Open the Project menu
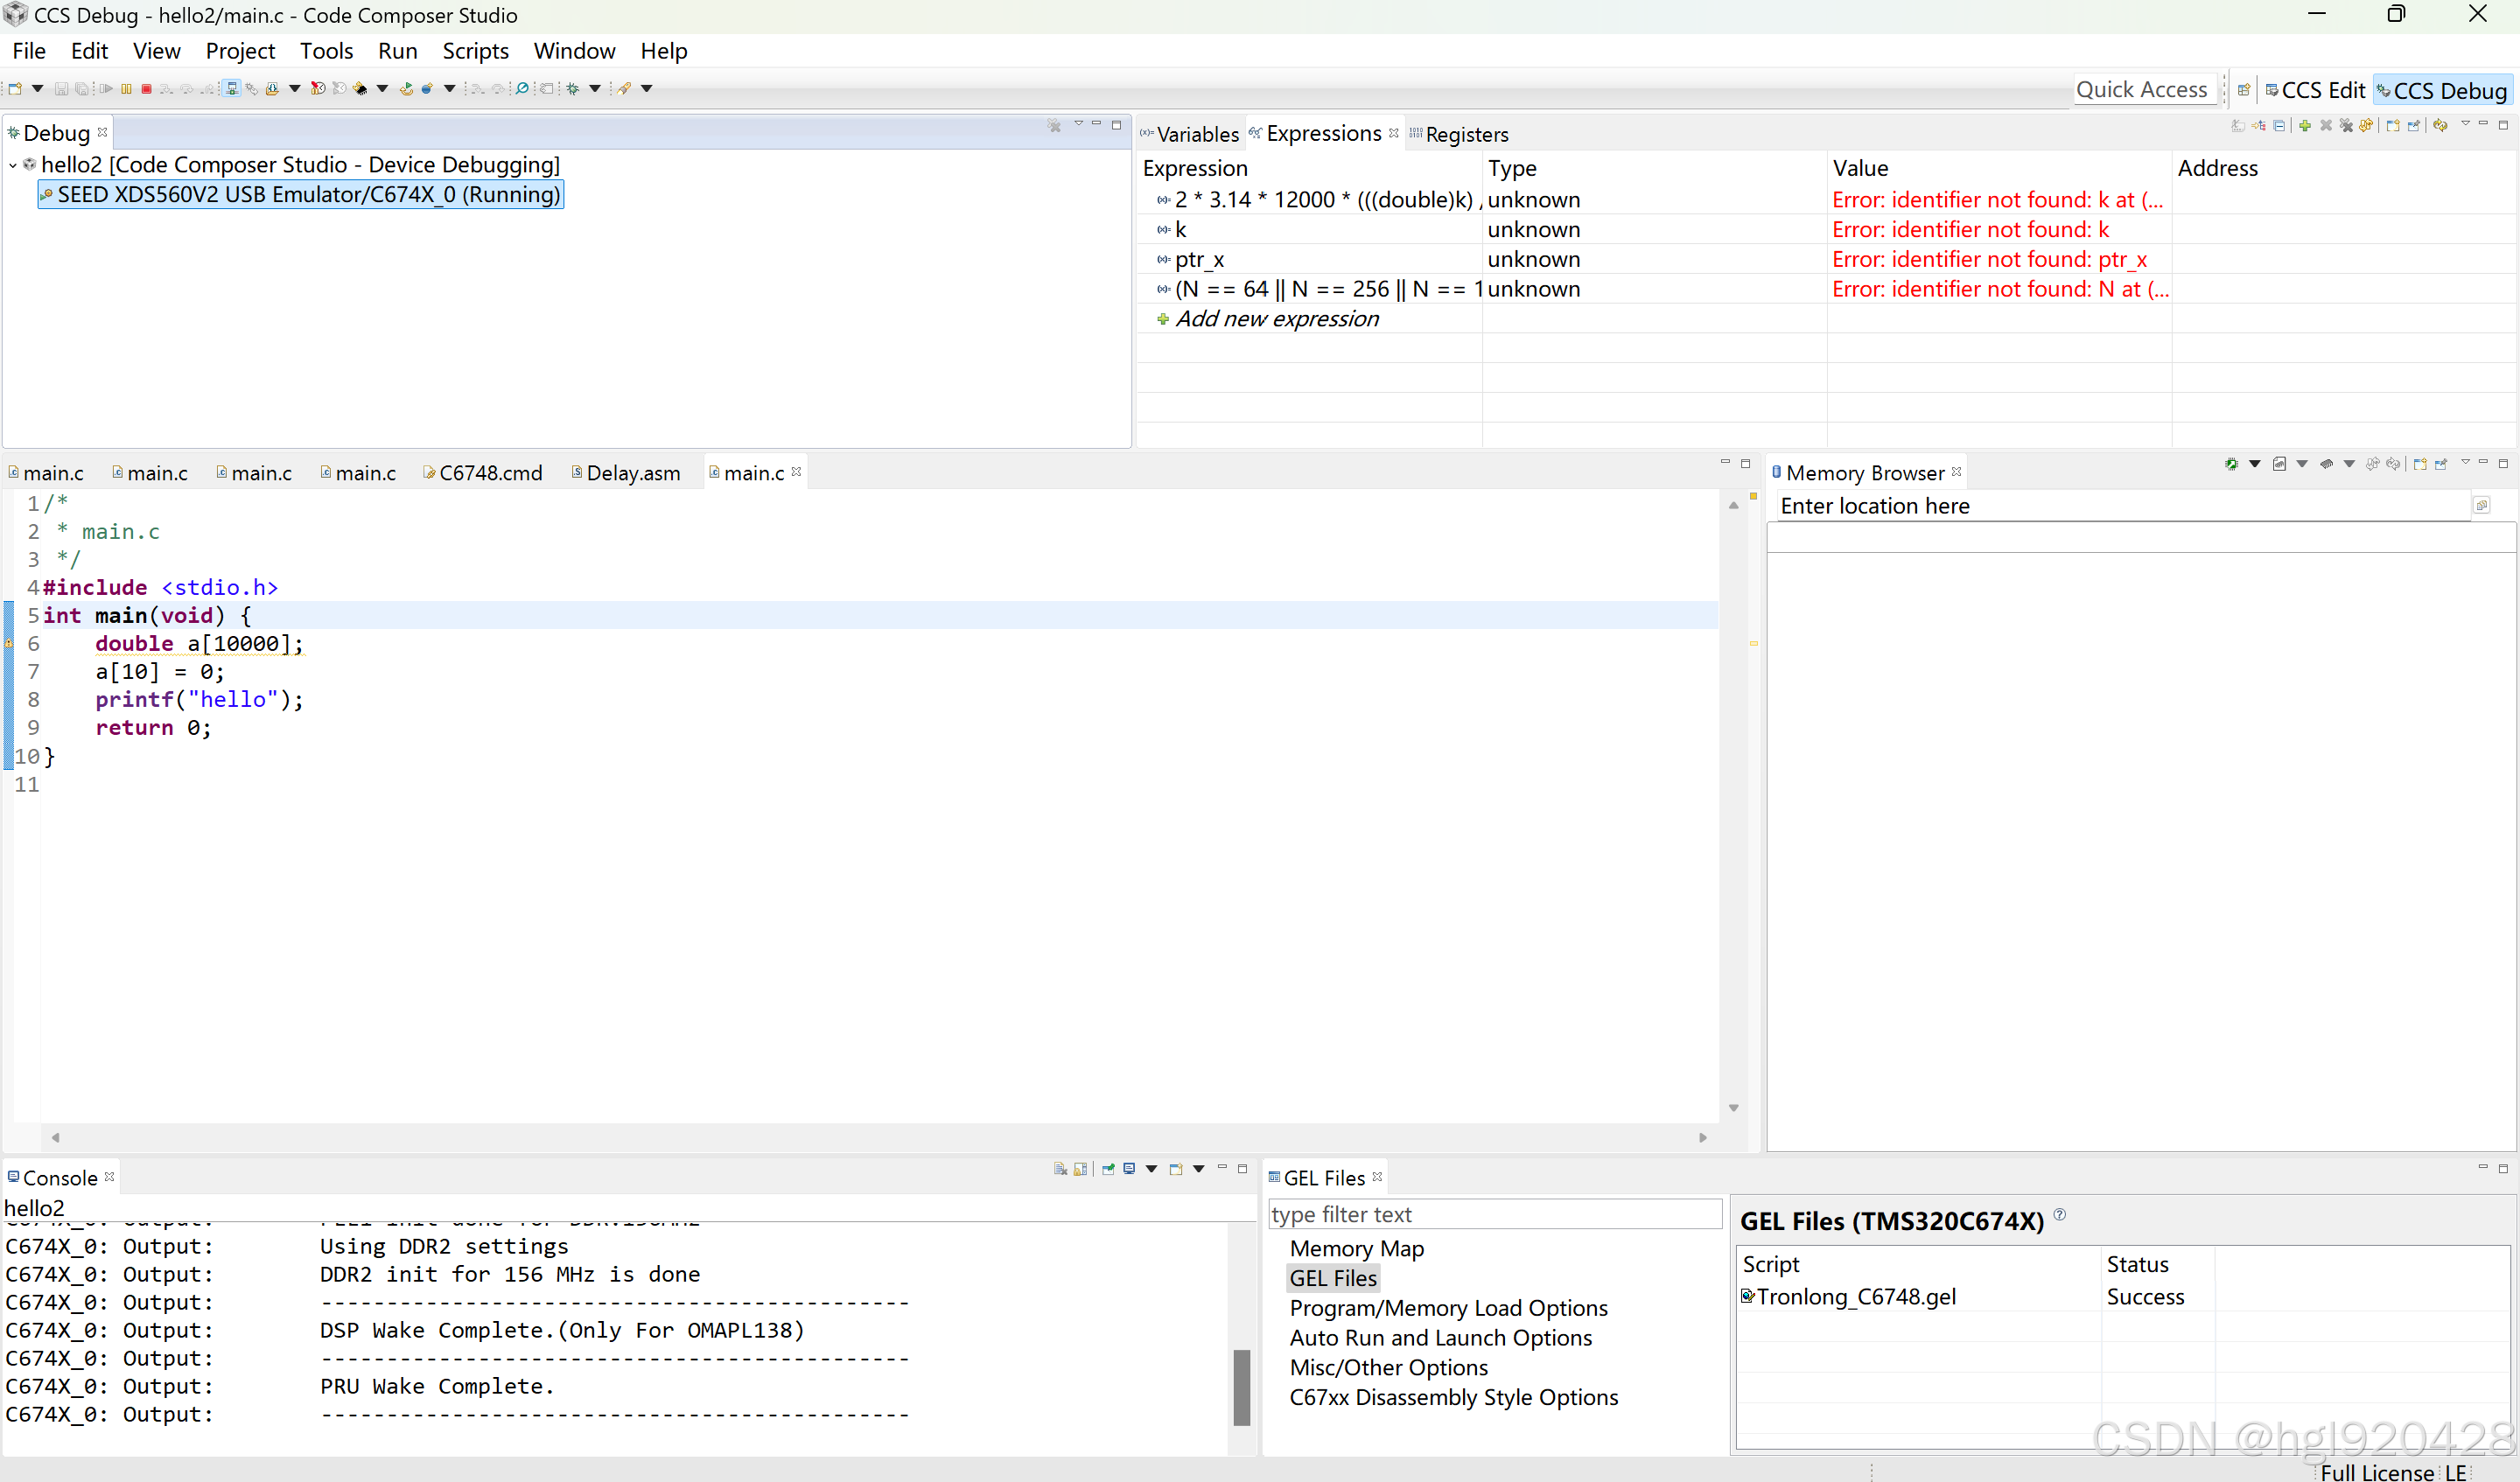 click(x=240, y=51)
